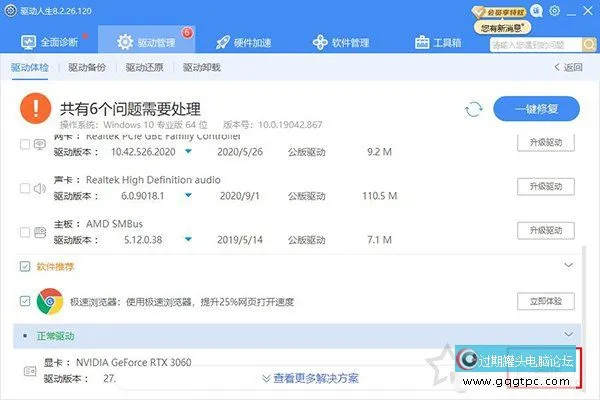Screen dimensions: 600x400
Task: Click 升级驱动 for AMD SMBus
Action: coord(546,230)
